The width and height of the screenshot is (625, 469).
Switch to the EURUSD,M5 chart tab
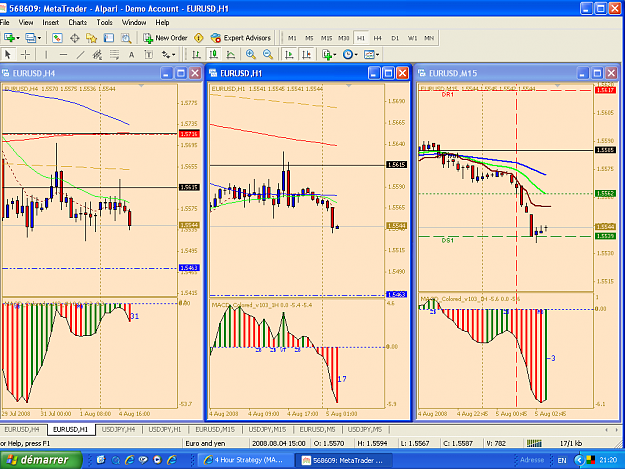click(317, 429)
